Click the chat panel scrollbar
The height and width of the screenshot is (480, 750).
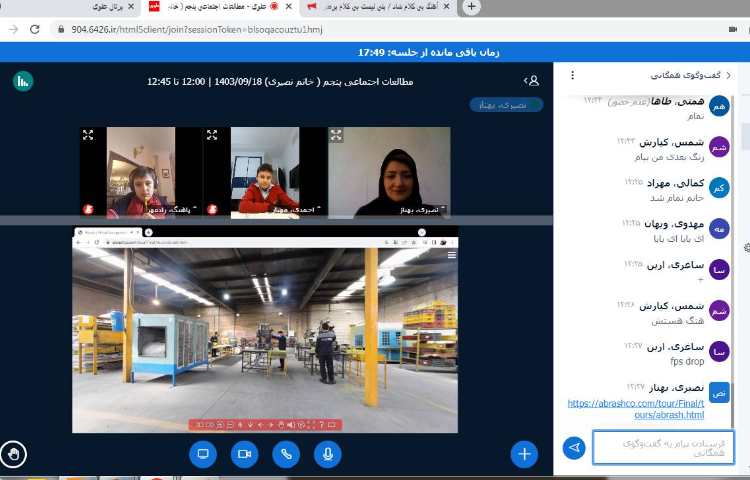(732, 261)
